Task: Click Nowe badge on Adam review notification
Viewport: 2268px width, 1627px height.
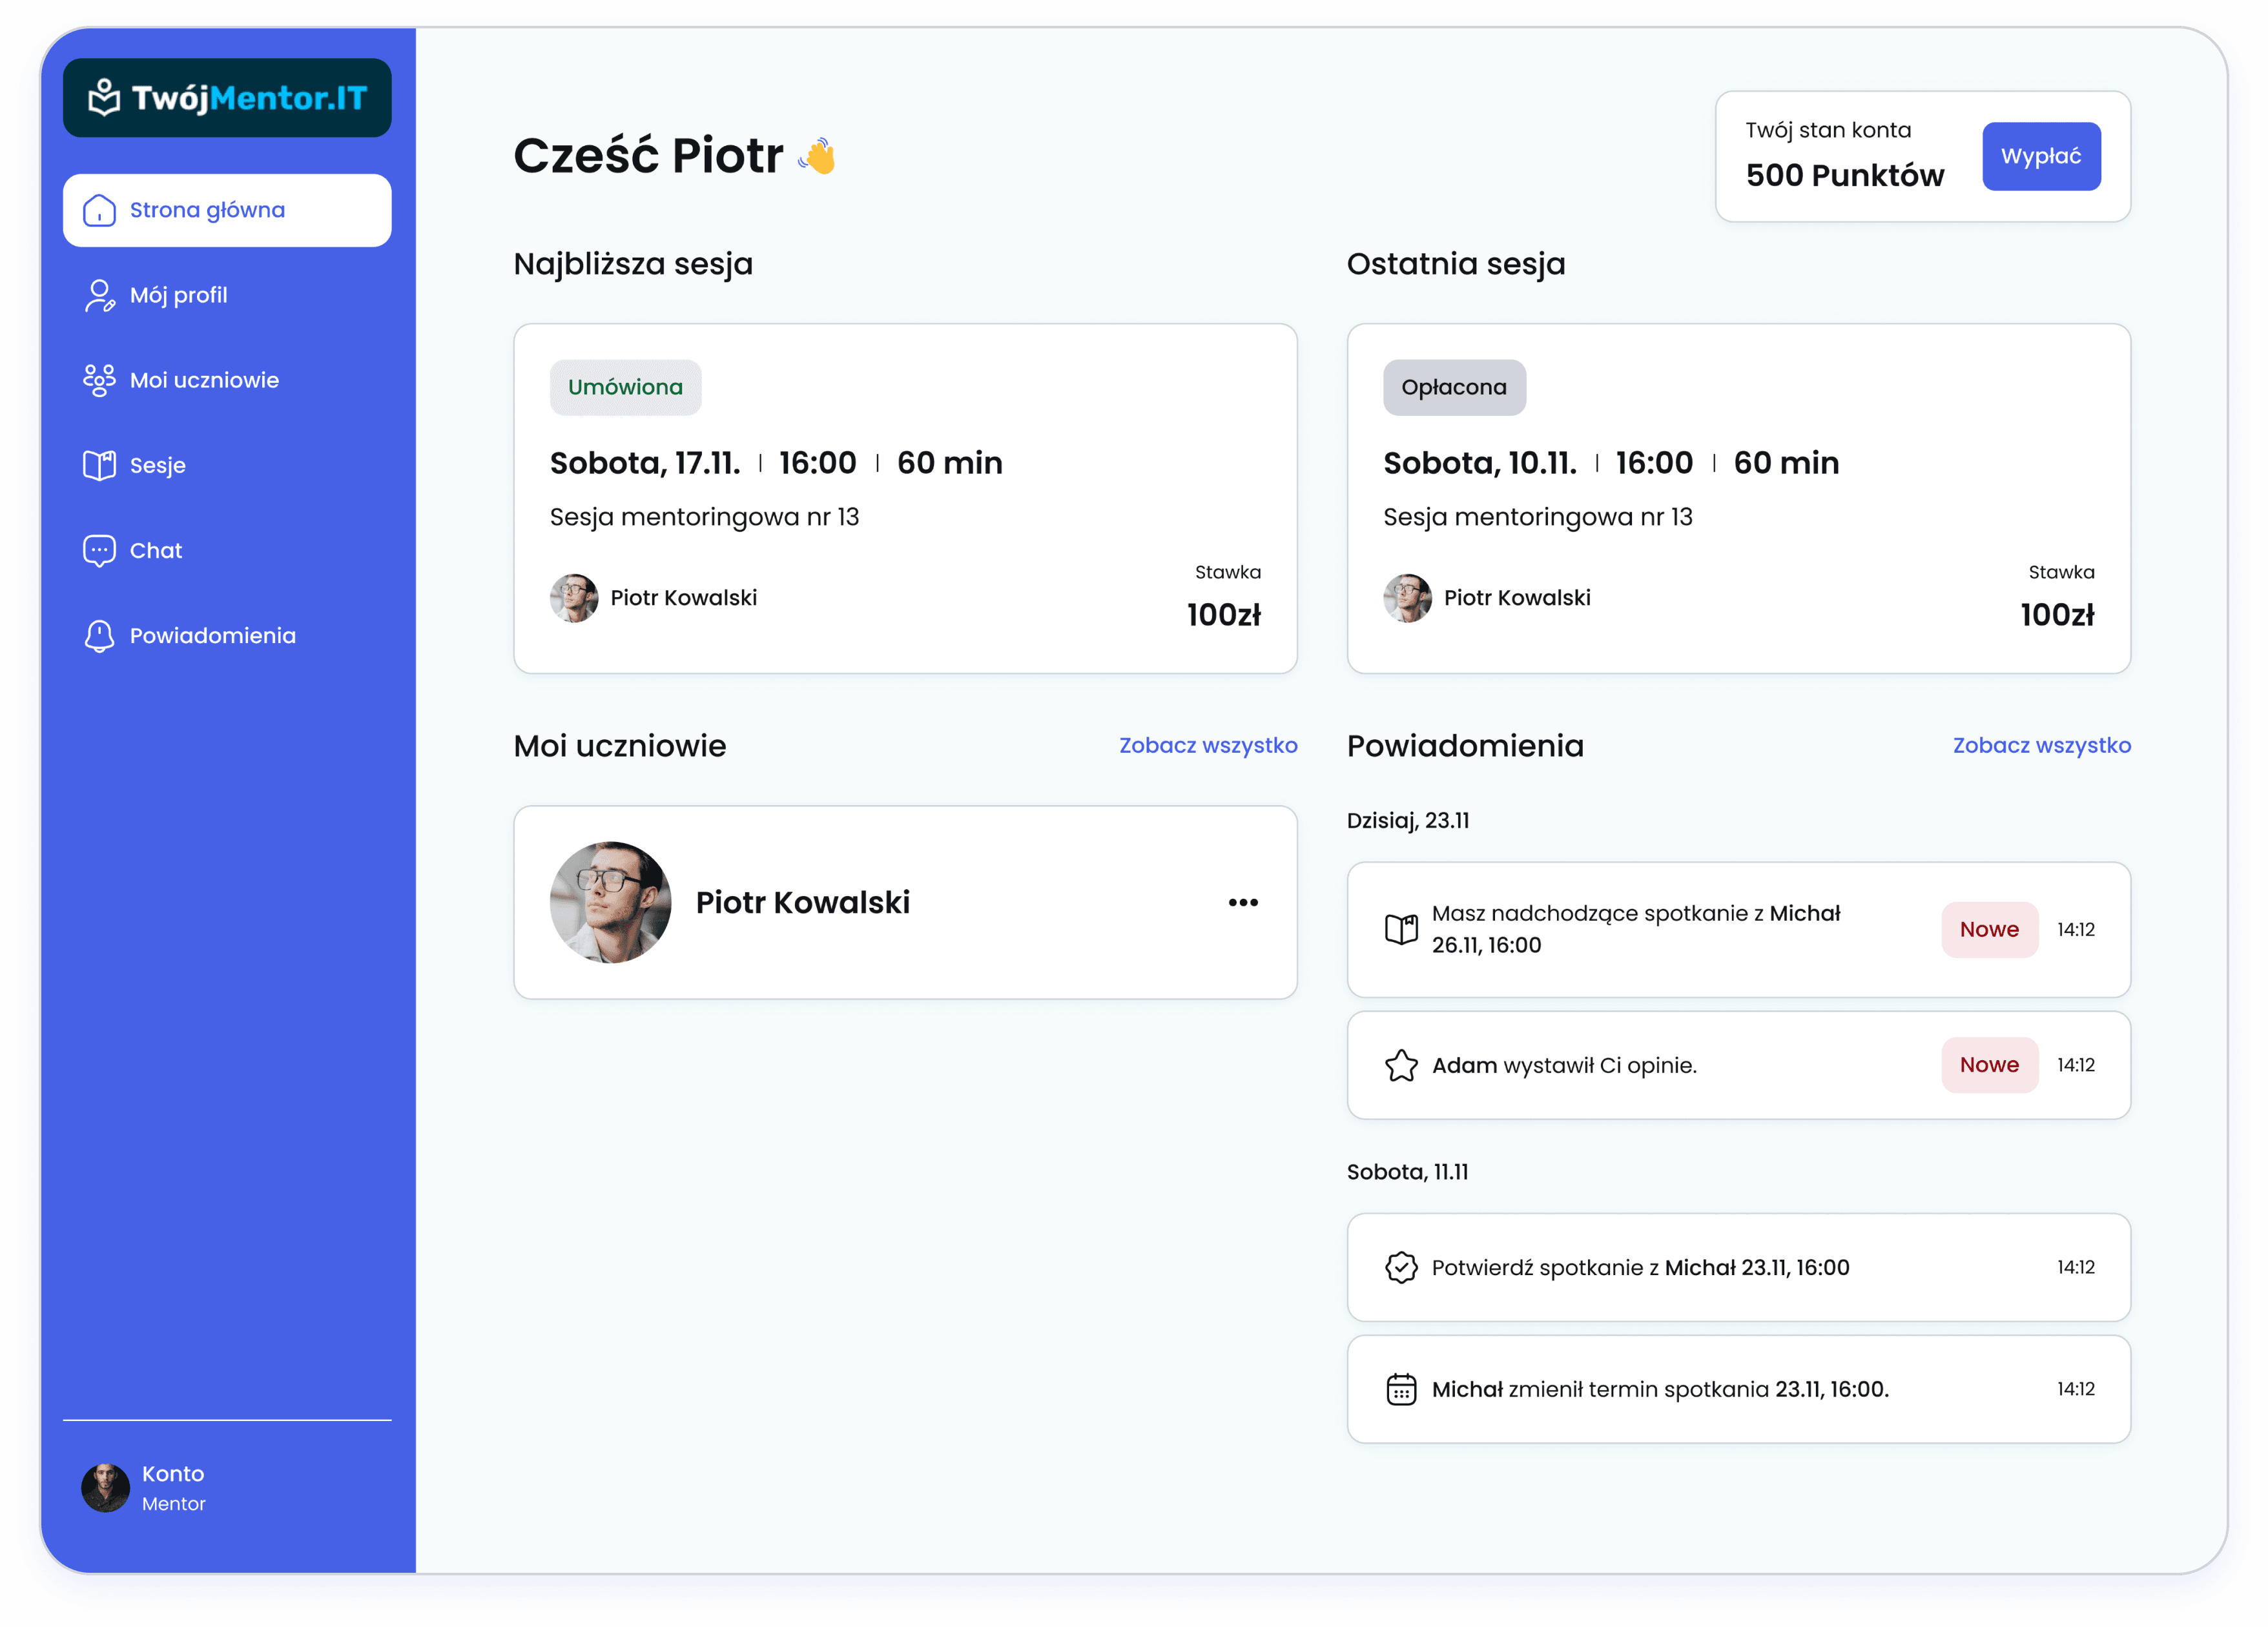Action: (1989, 1065)
